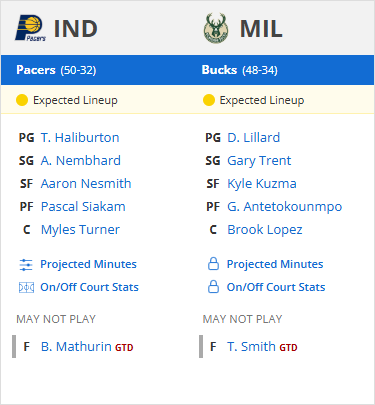Open Brook Lopez player link

(x=265, y=230)
